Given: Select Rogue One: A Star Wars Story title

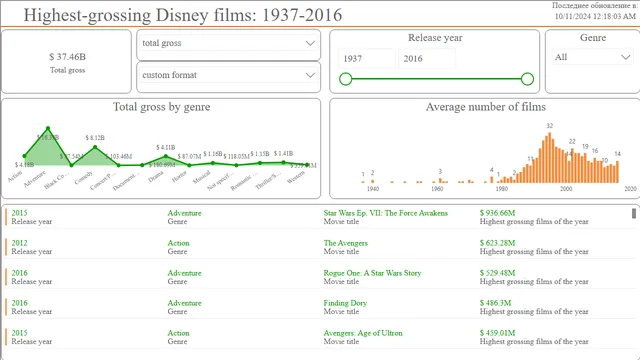Looking at the screenshot, I should click(372, 273).
